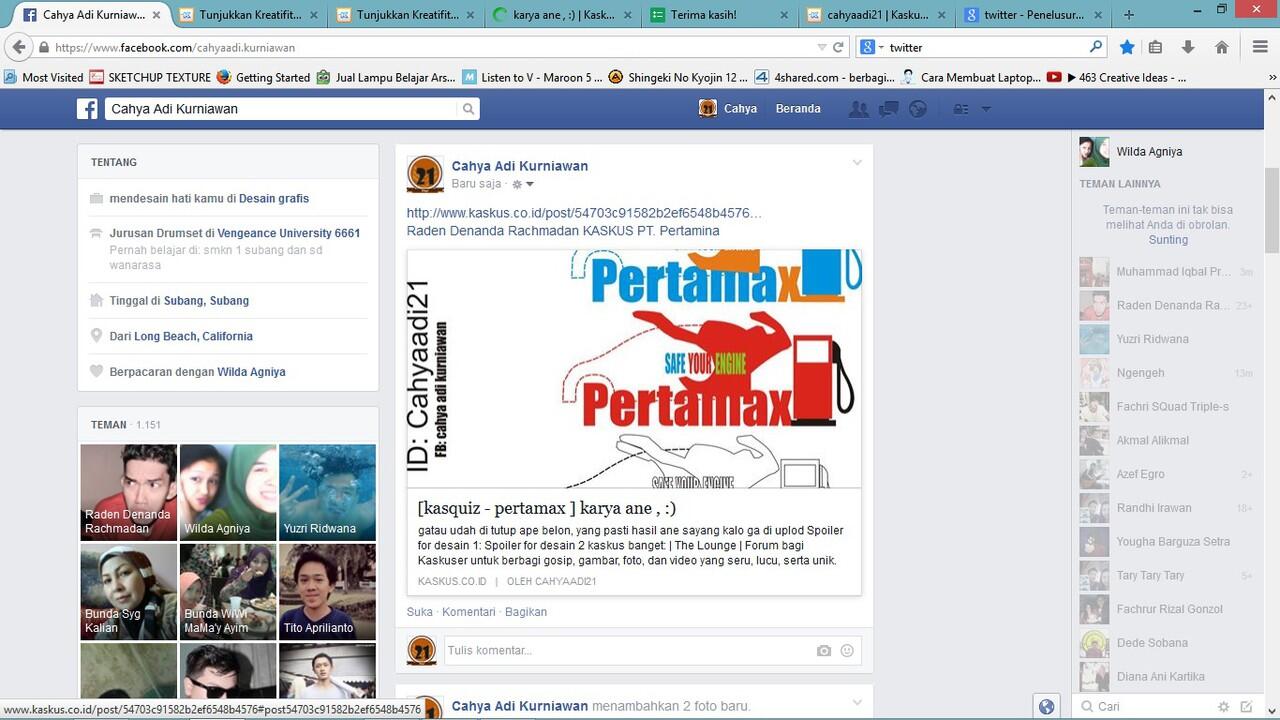
Task: Open friend requests icon in Facebook header
Action: [858, 109]
